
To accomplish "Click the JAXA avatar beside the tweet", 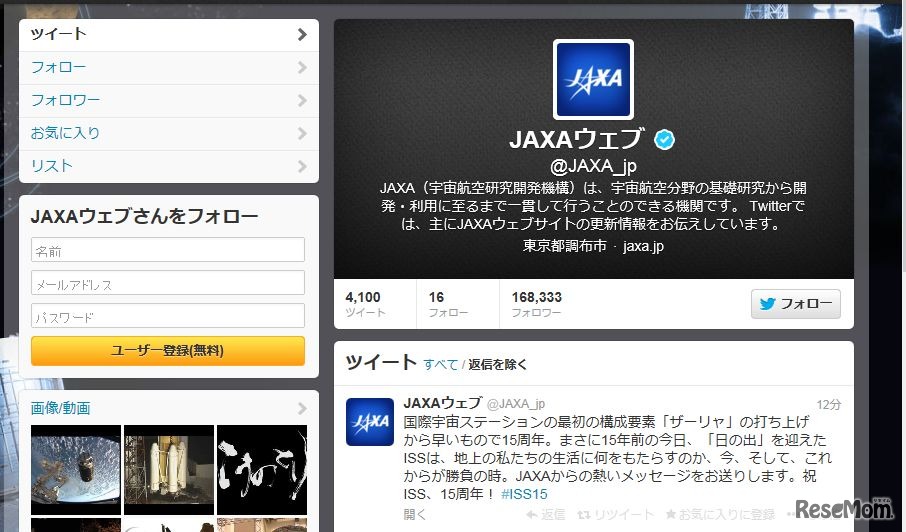I will pyautogui.click(x=370, y=422).
